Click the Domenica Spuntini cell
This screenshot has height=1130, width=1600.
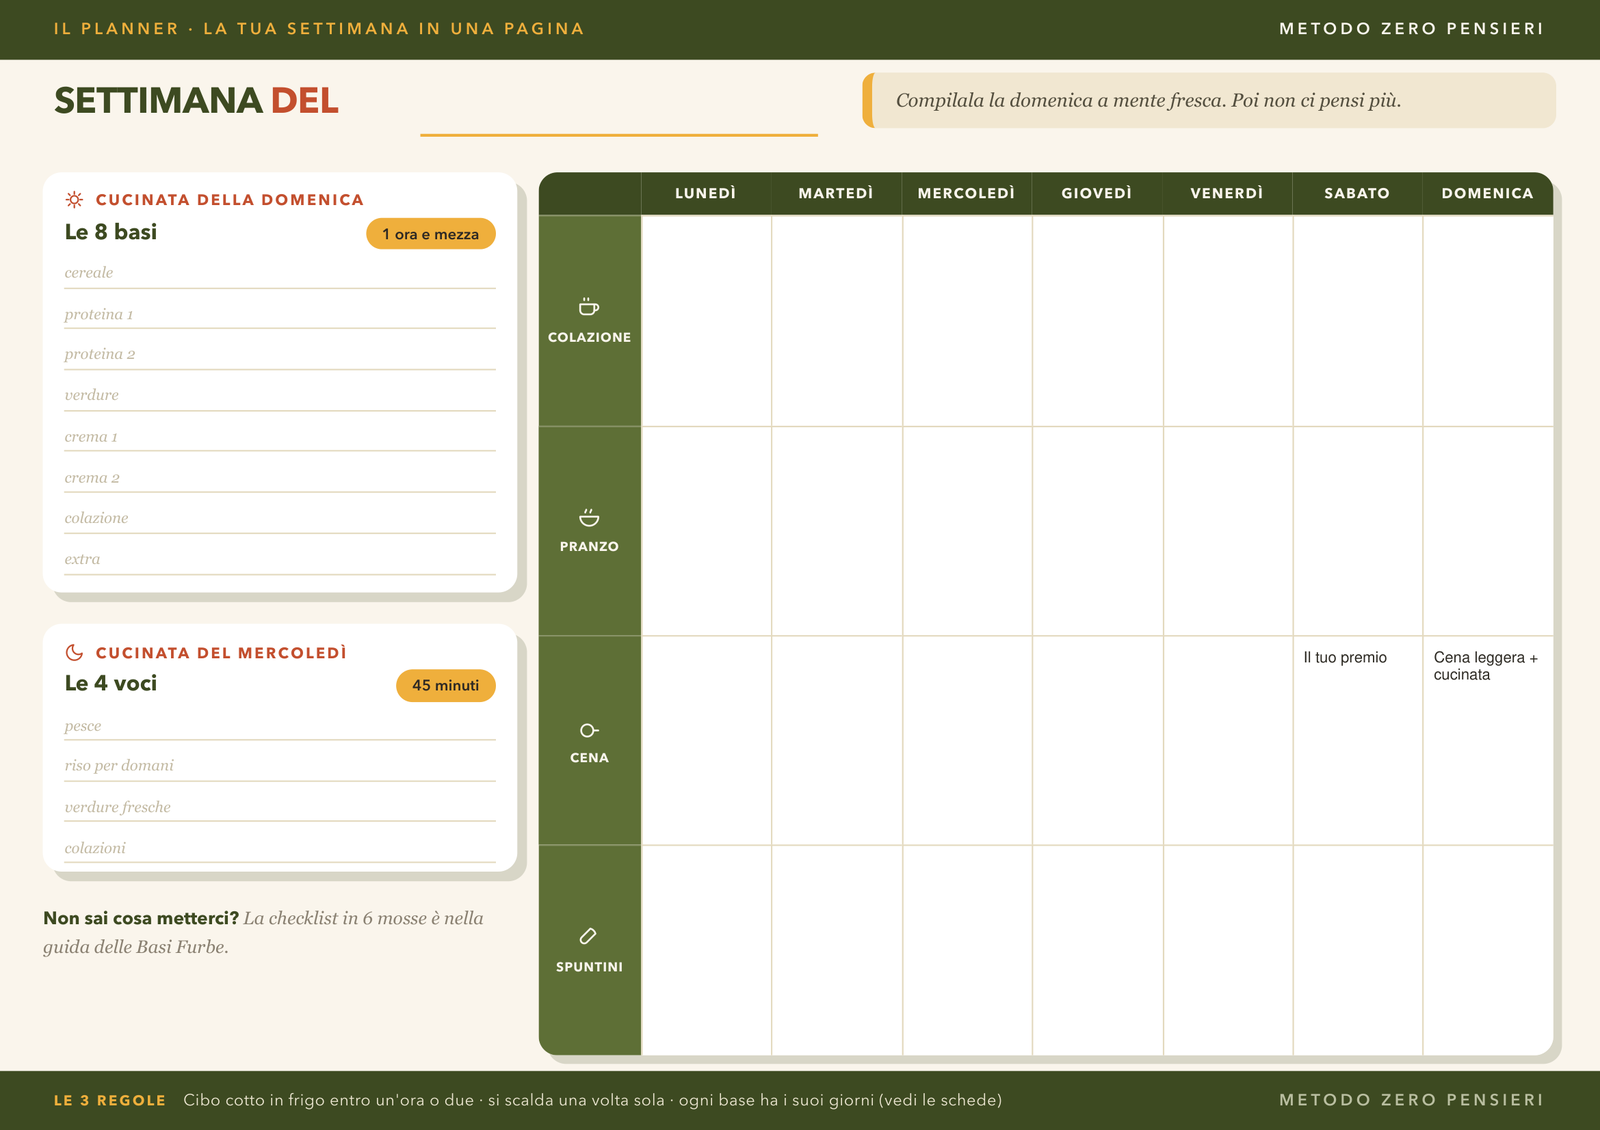pos(1488,950)
